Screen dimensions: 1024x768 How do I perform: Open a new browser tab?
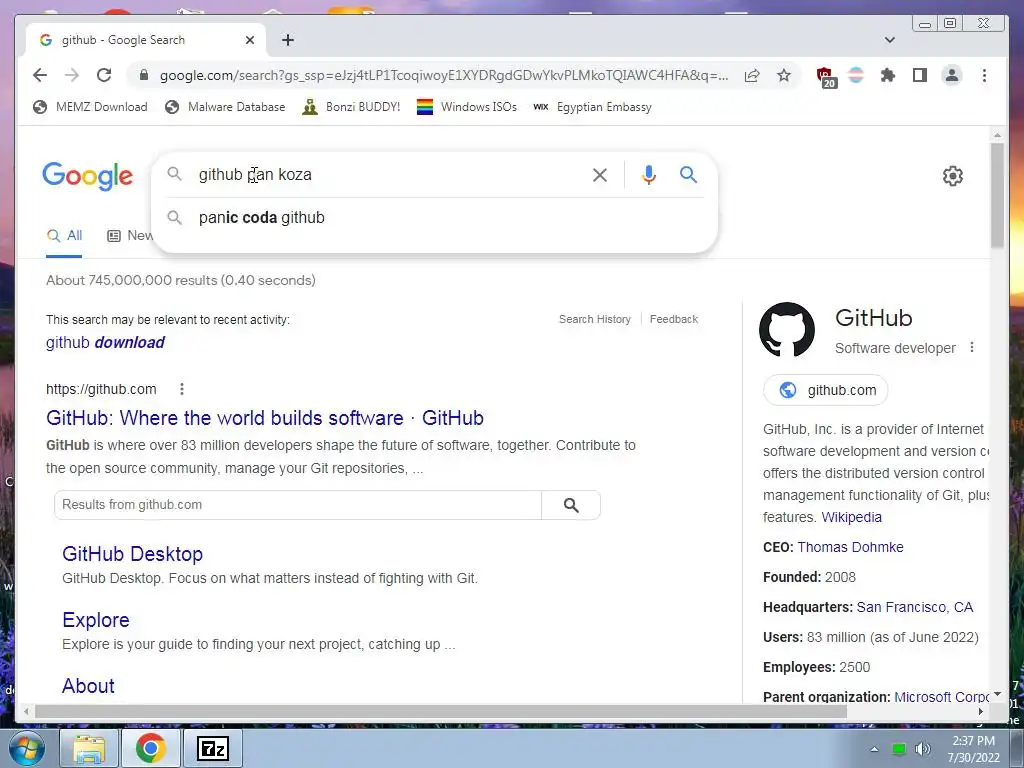click(x=287, y=40)
